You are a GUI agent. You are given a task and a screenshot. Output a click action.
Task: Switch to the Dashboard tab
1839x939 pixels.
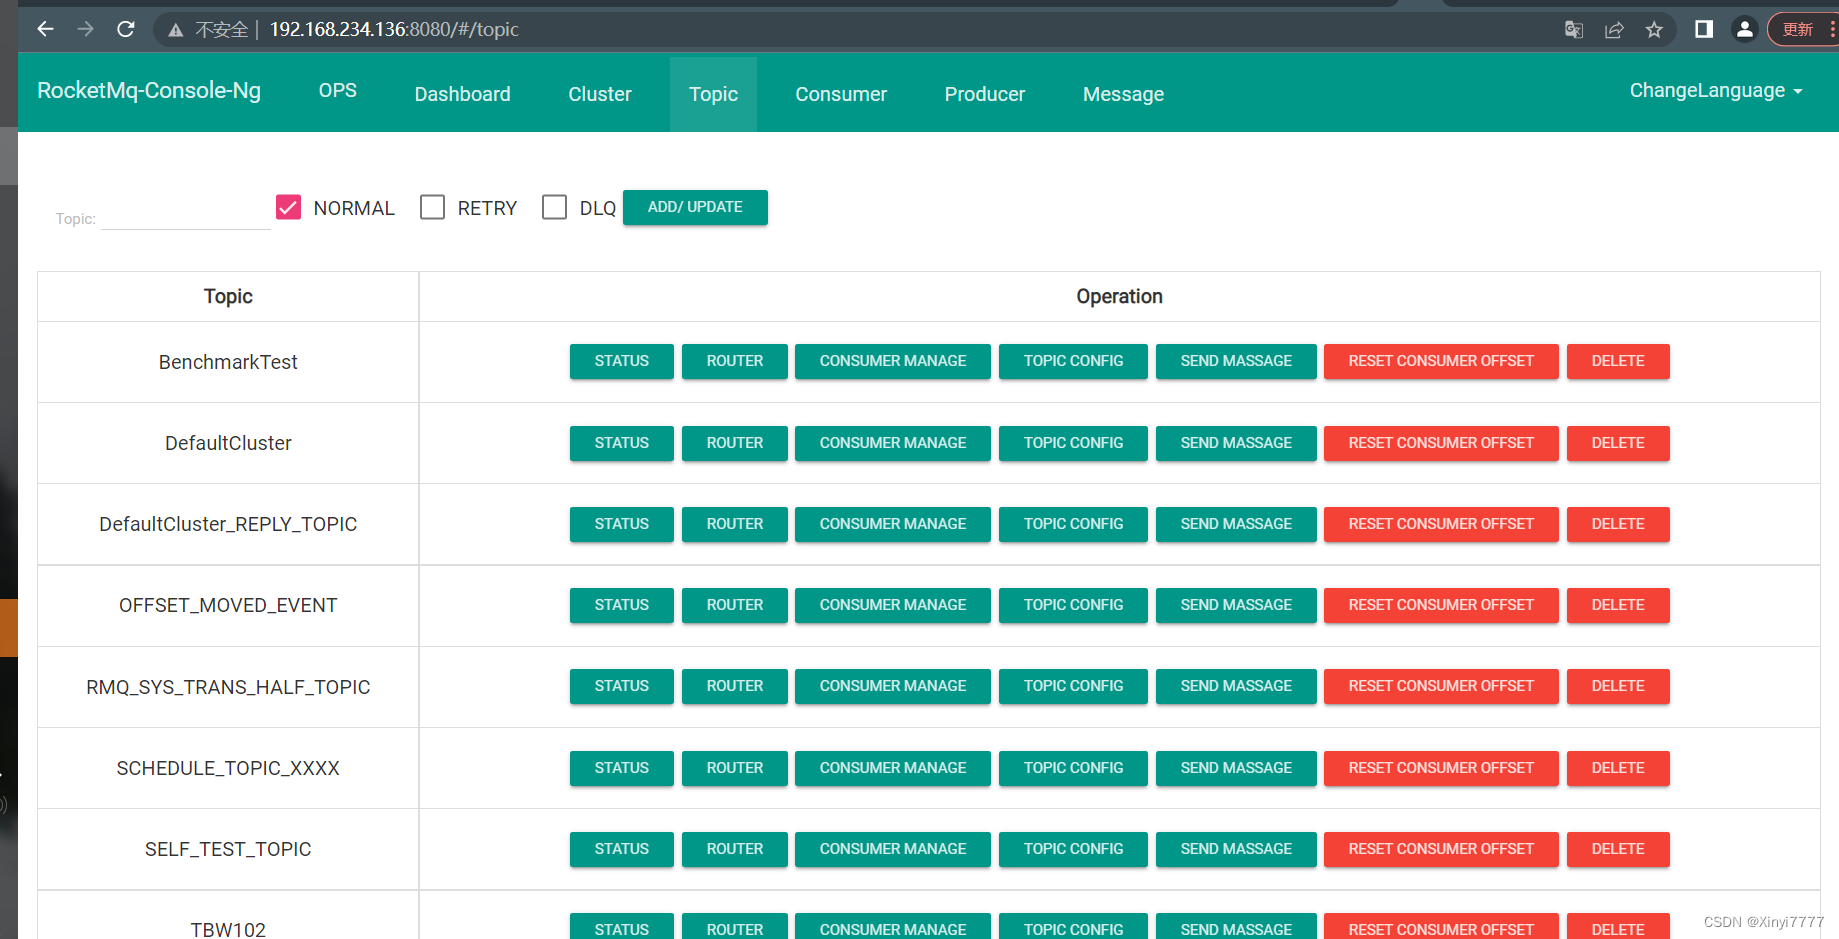pyautogui.click(x=463, y=94)
